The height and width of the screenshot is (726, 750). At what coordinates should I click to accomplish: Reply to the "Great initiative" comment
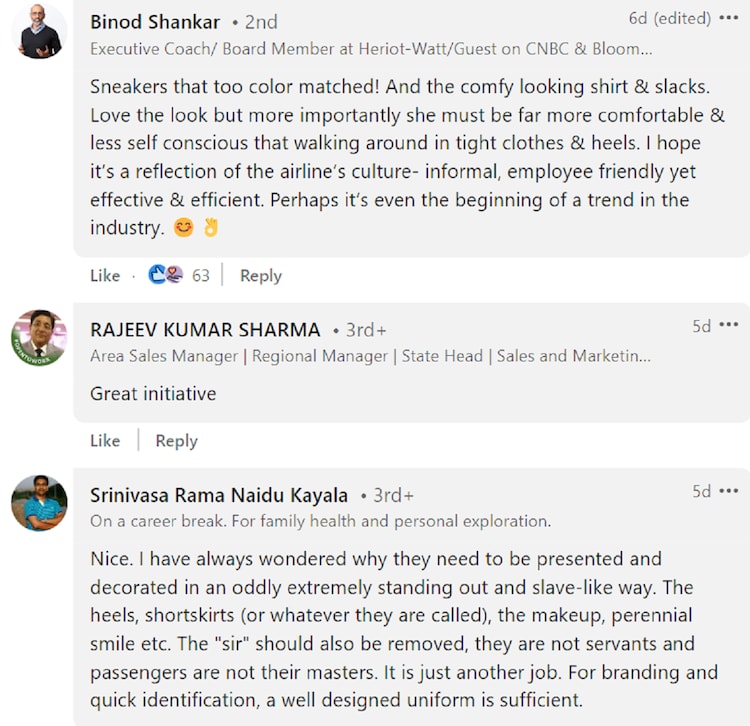point(177,441)
